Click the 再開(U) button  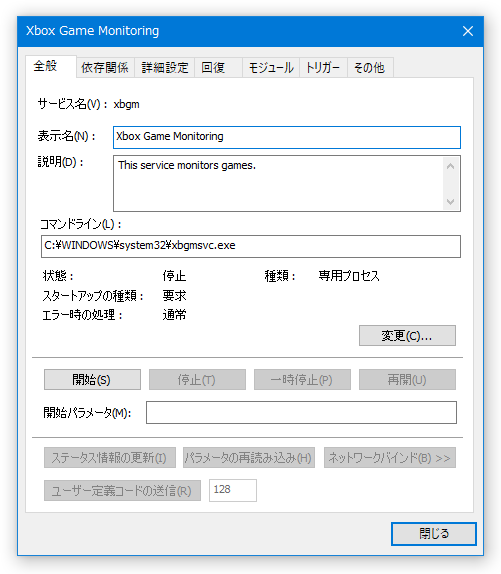[x=407, y=379]
